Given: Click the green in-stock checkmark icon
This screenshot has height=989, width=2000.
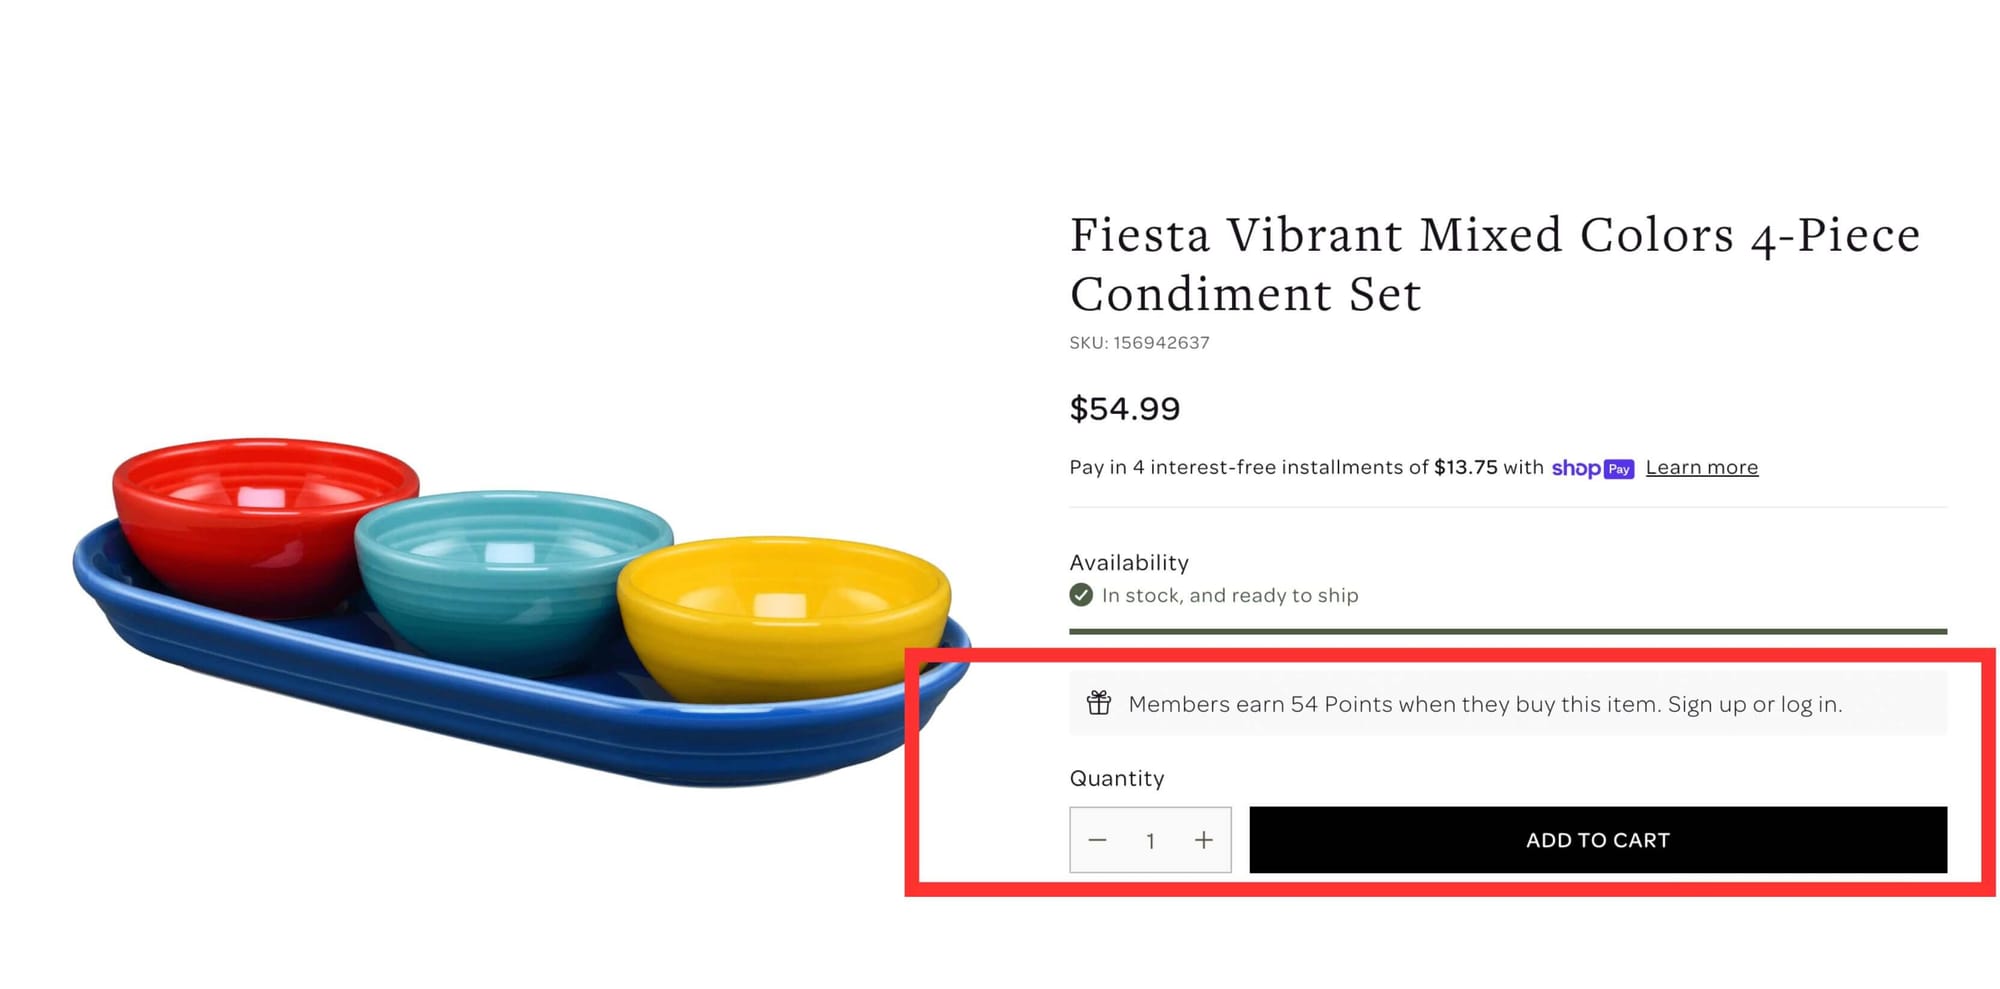Looking at the screenshot, I should coord(1081,595).
